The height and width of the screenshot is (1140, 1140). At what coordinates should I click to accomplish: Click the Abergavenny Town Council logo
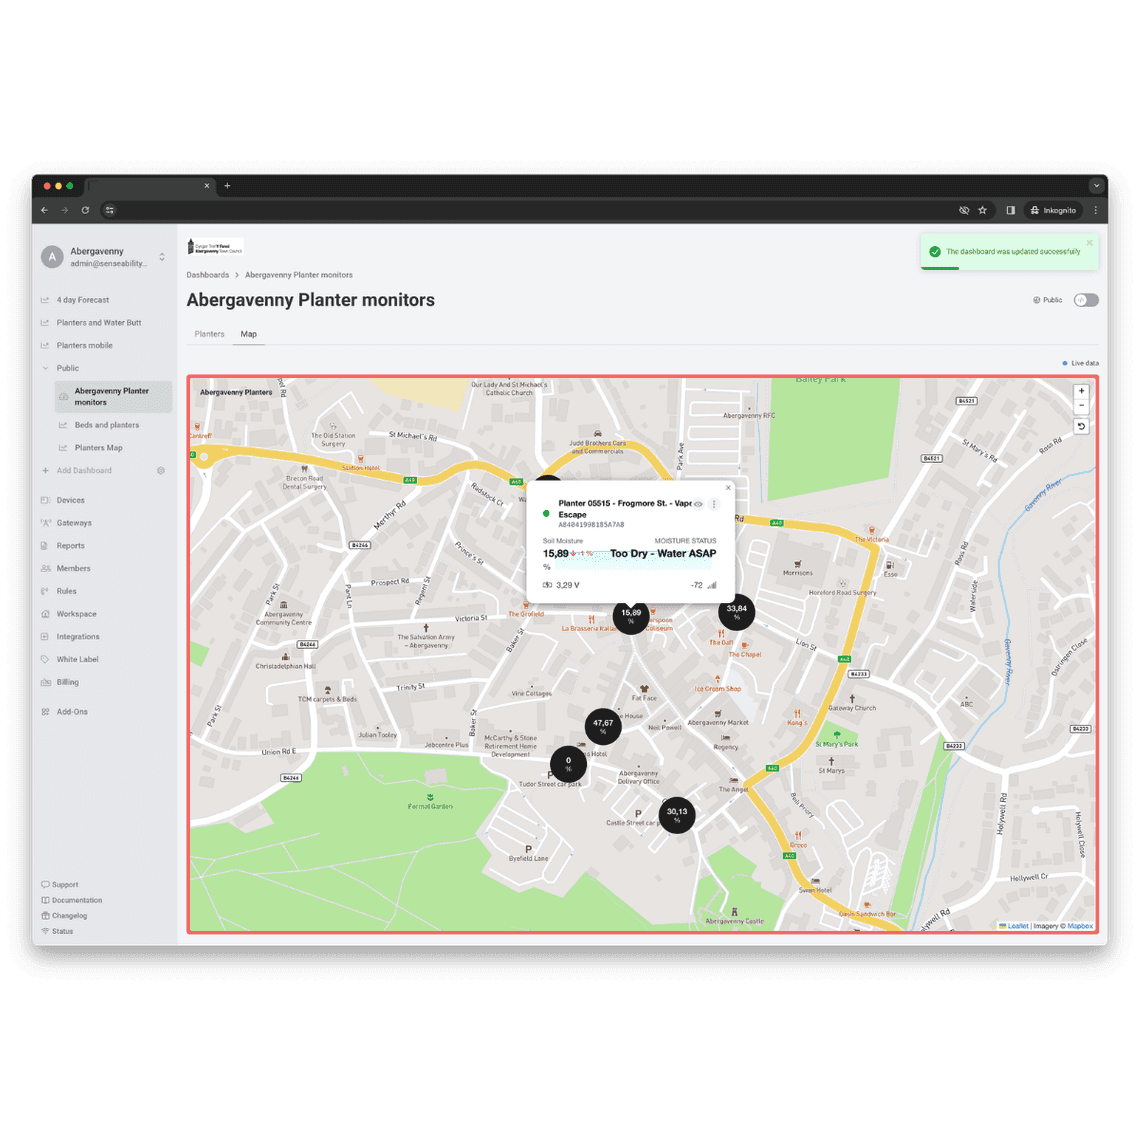coord(214,247)
